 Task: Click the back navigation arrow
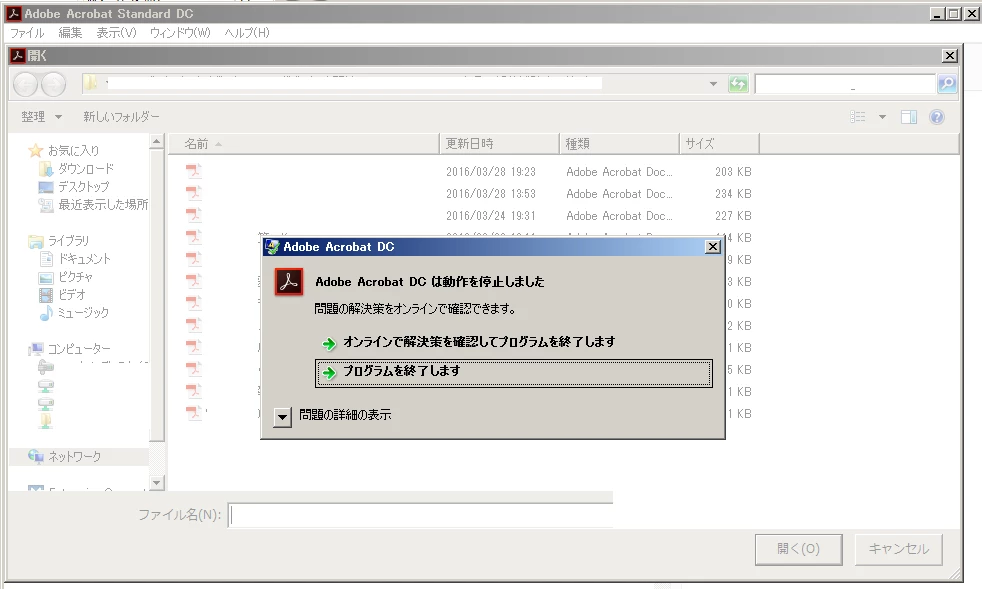point(26,84)
